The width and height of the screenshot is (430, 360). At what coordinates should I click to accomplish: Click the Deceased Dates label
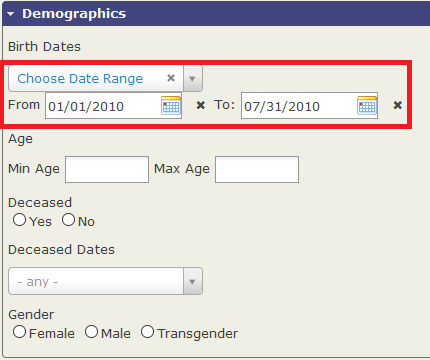pyautogui.click(x=61, y=250)
